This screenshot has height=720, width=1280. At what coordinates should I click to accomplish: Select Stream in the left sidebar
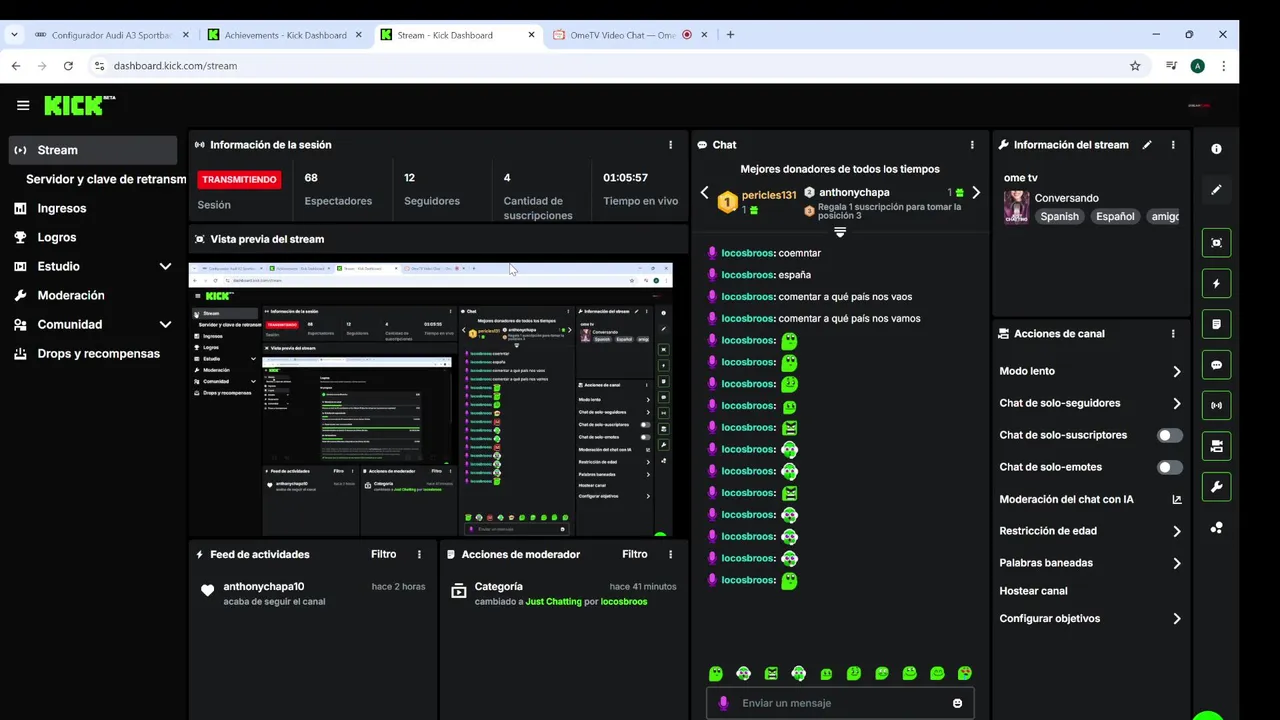point(93,150)
